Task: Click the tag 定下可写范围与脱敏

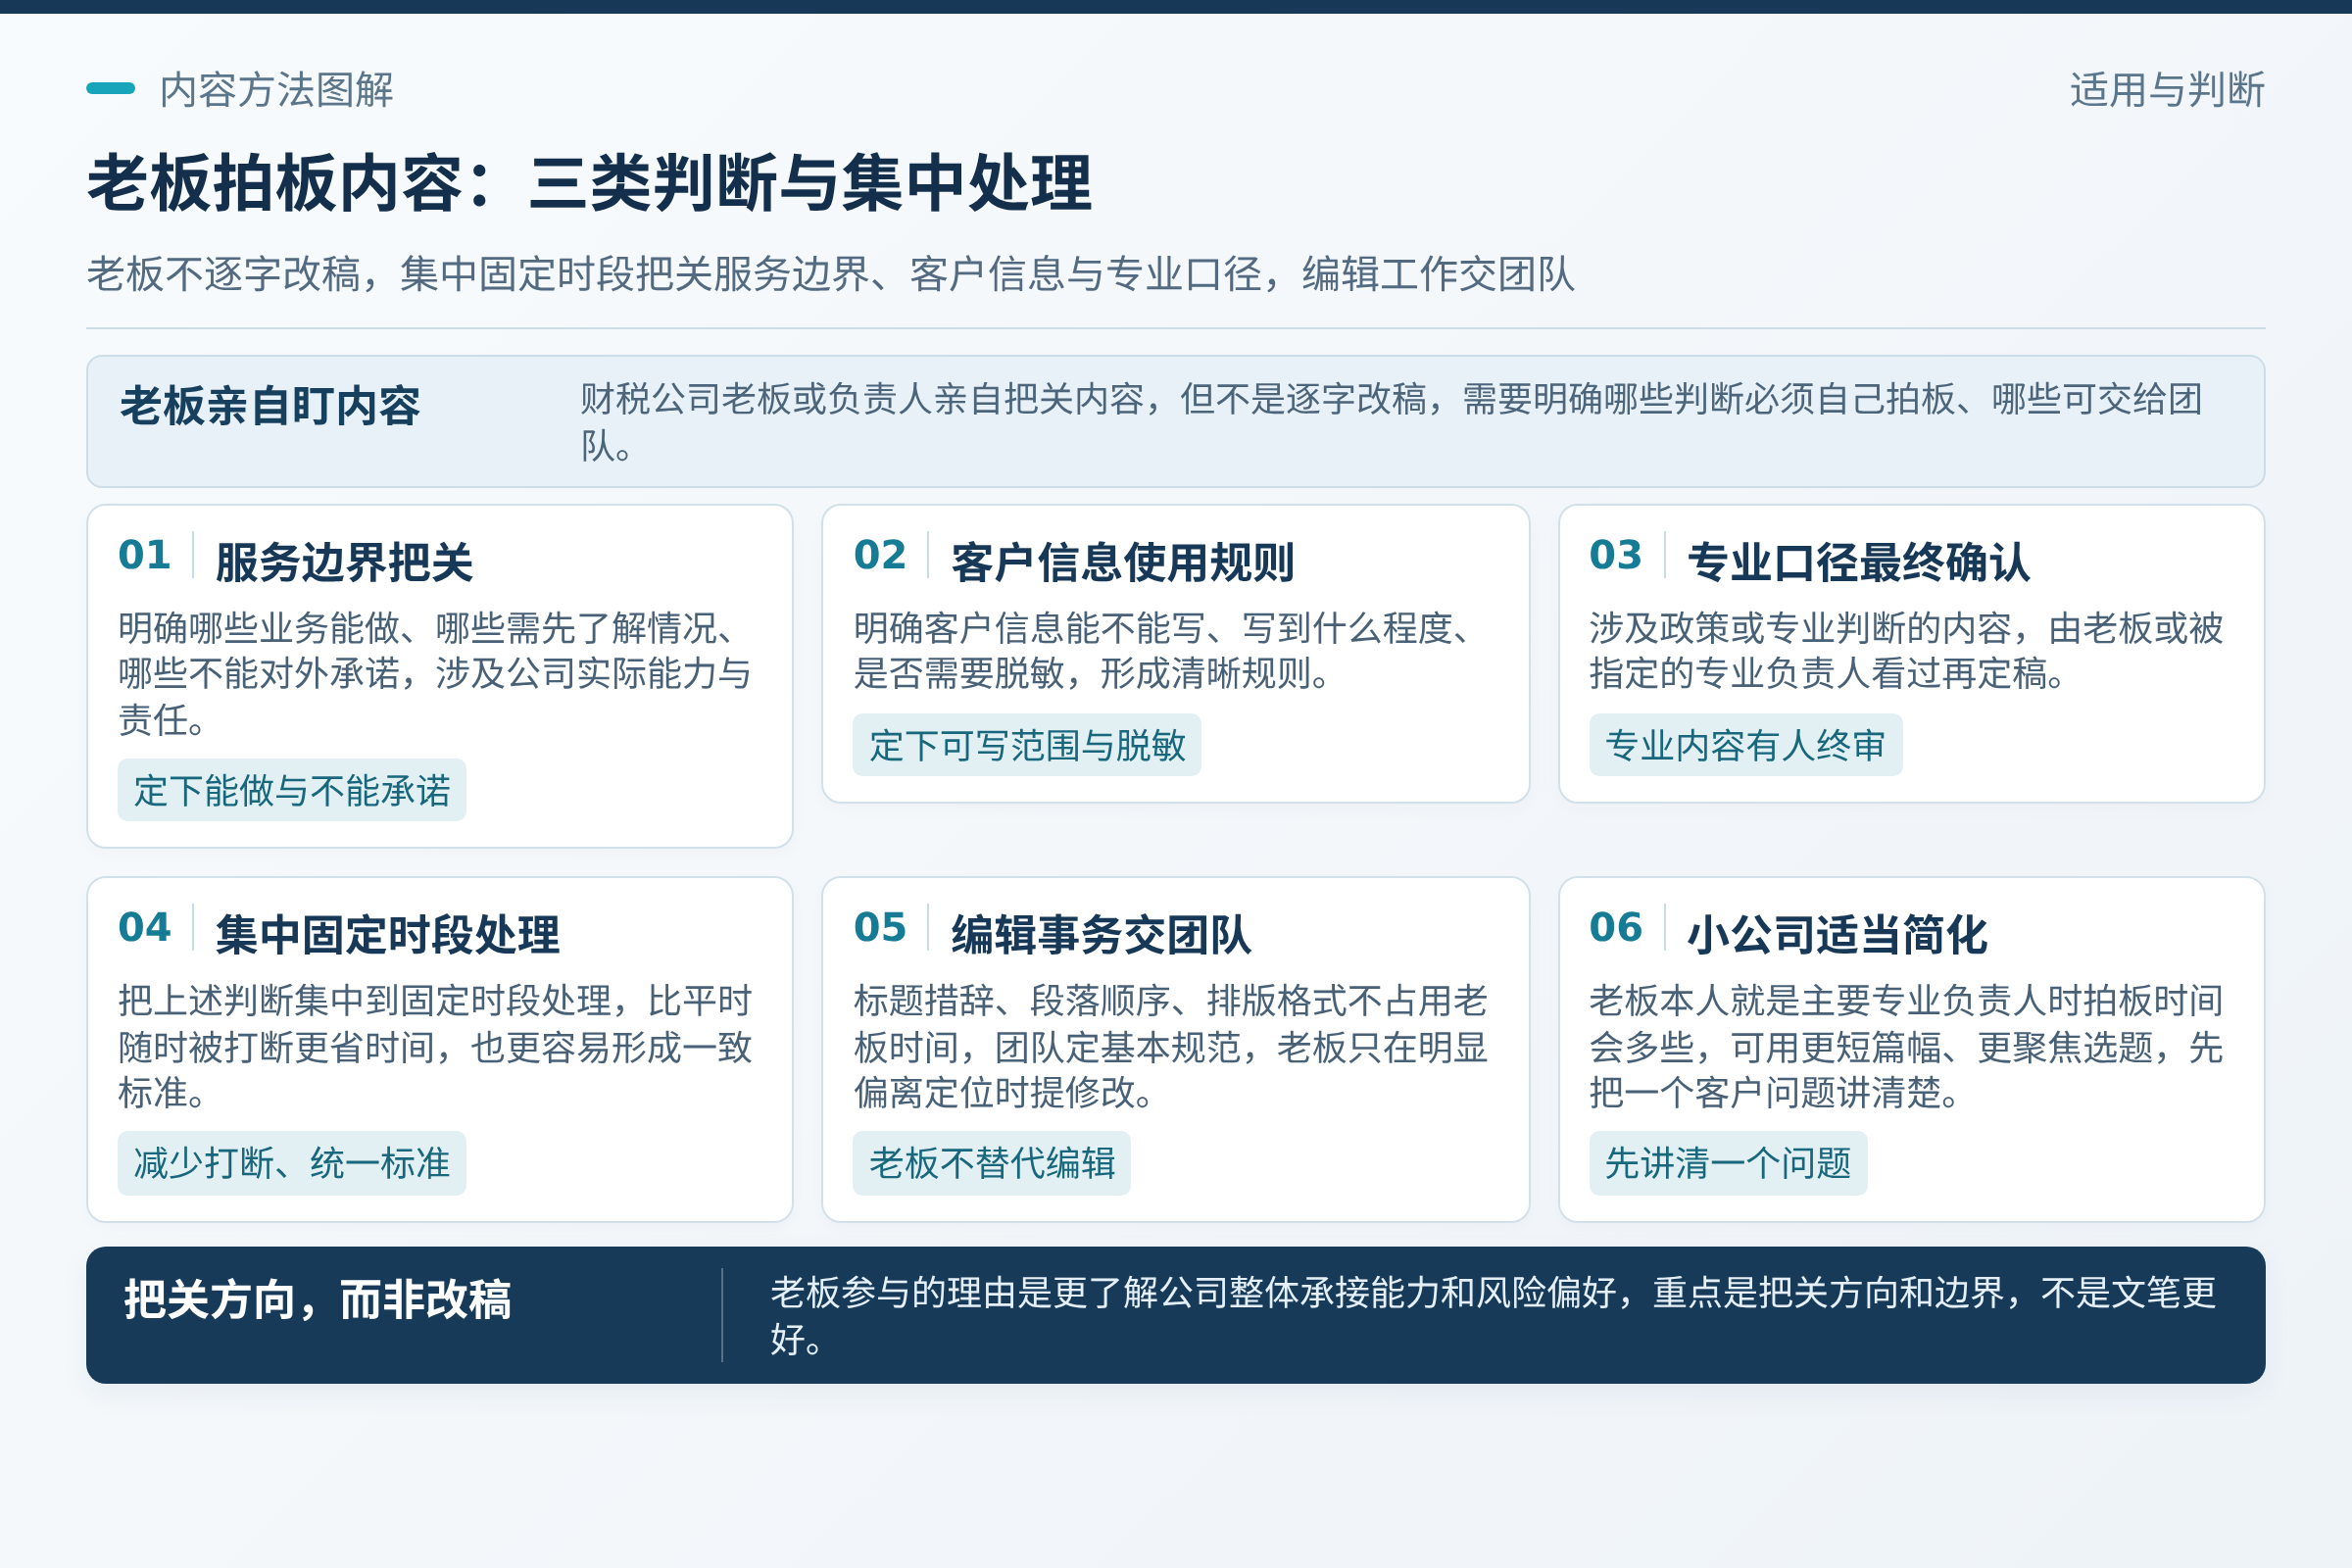Action: (x=1027, y=745)
